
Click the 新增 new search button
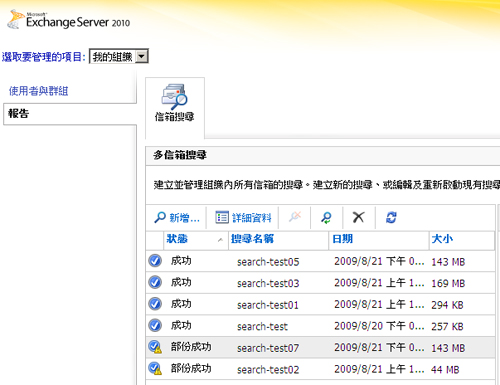click(177, 218)
